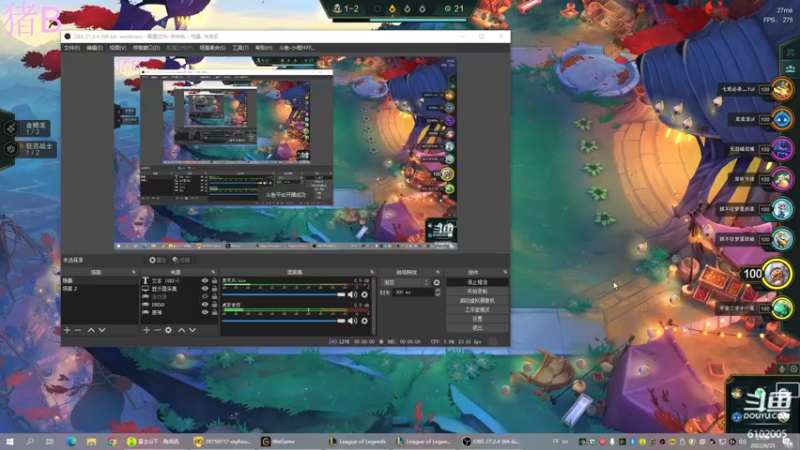Pop out the scenes dock panel
This screenshot has height=450, width=800.
134,272
